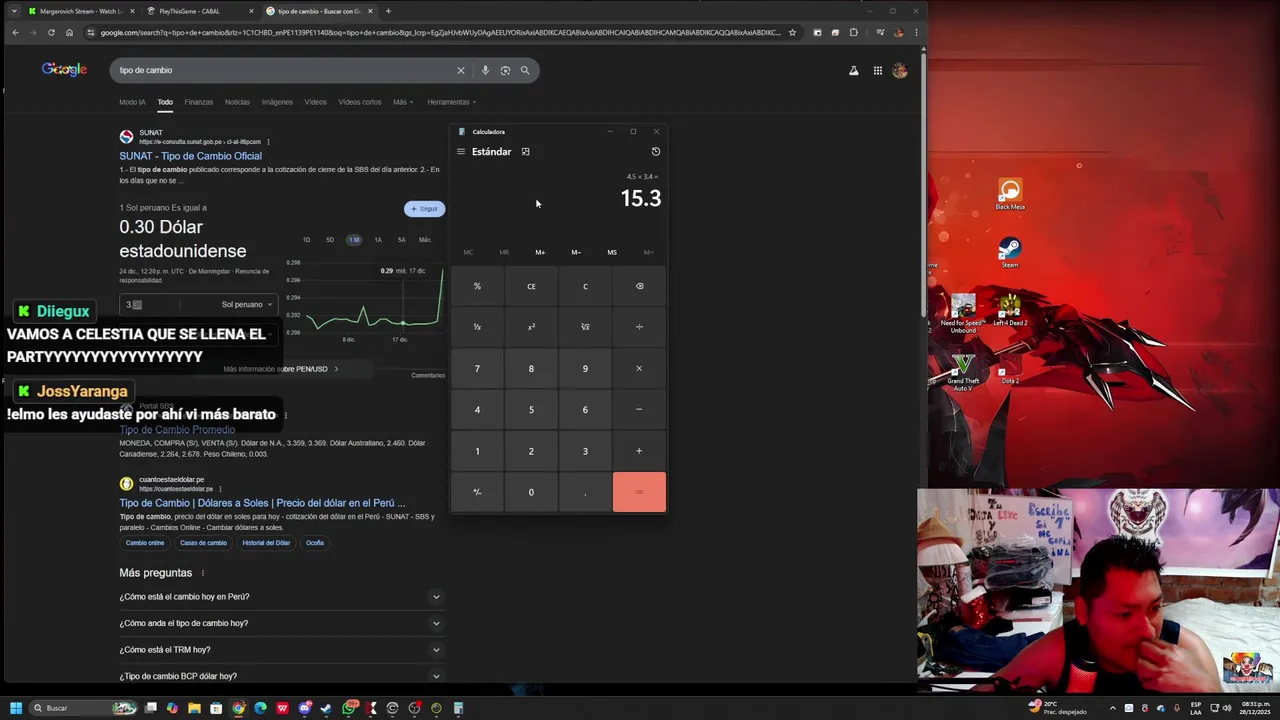1280x720 pixels.
Task: Toggle Calculator keep-on-top mode icon
Action: tap(525, 152)
